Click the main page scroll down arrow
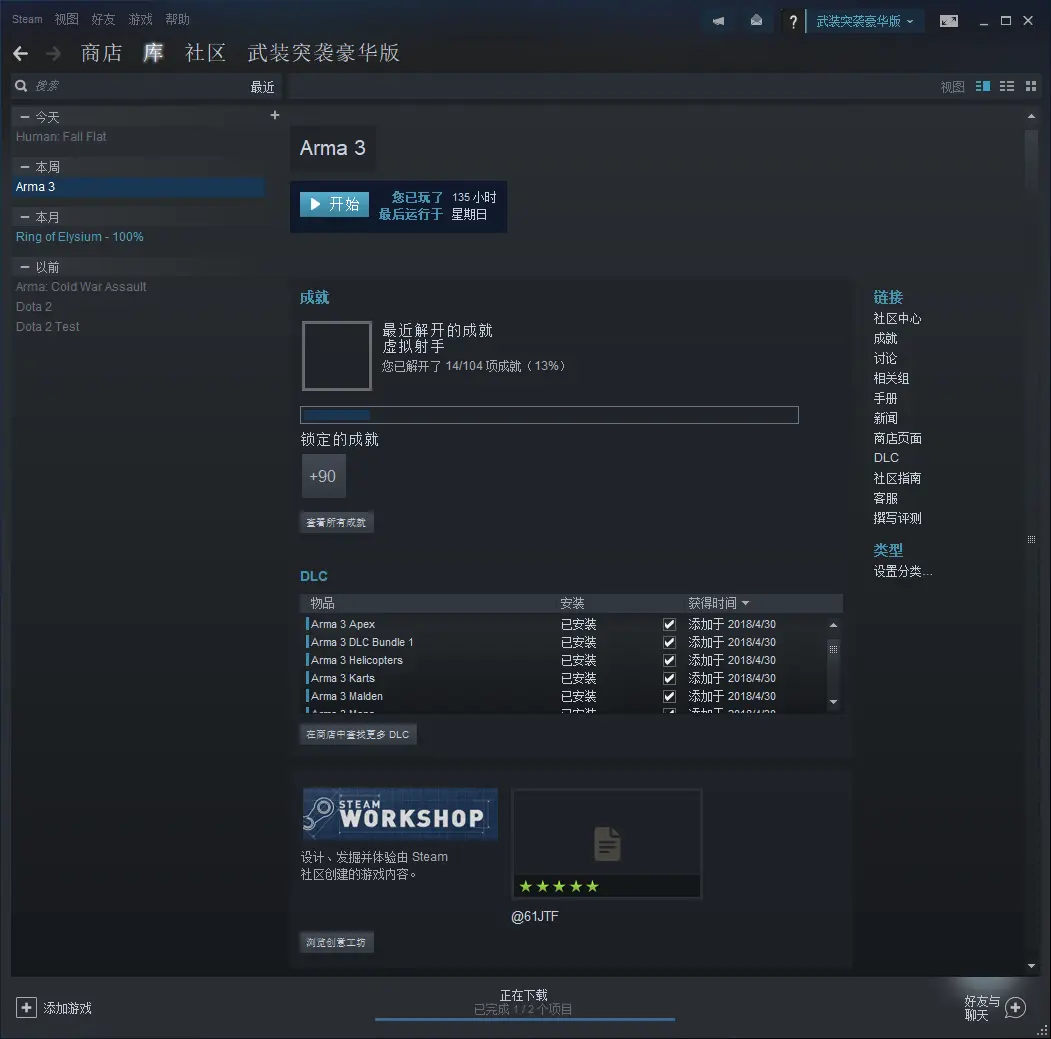Viewport: 1051px width, 1039px height. (1031, 966)
